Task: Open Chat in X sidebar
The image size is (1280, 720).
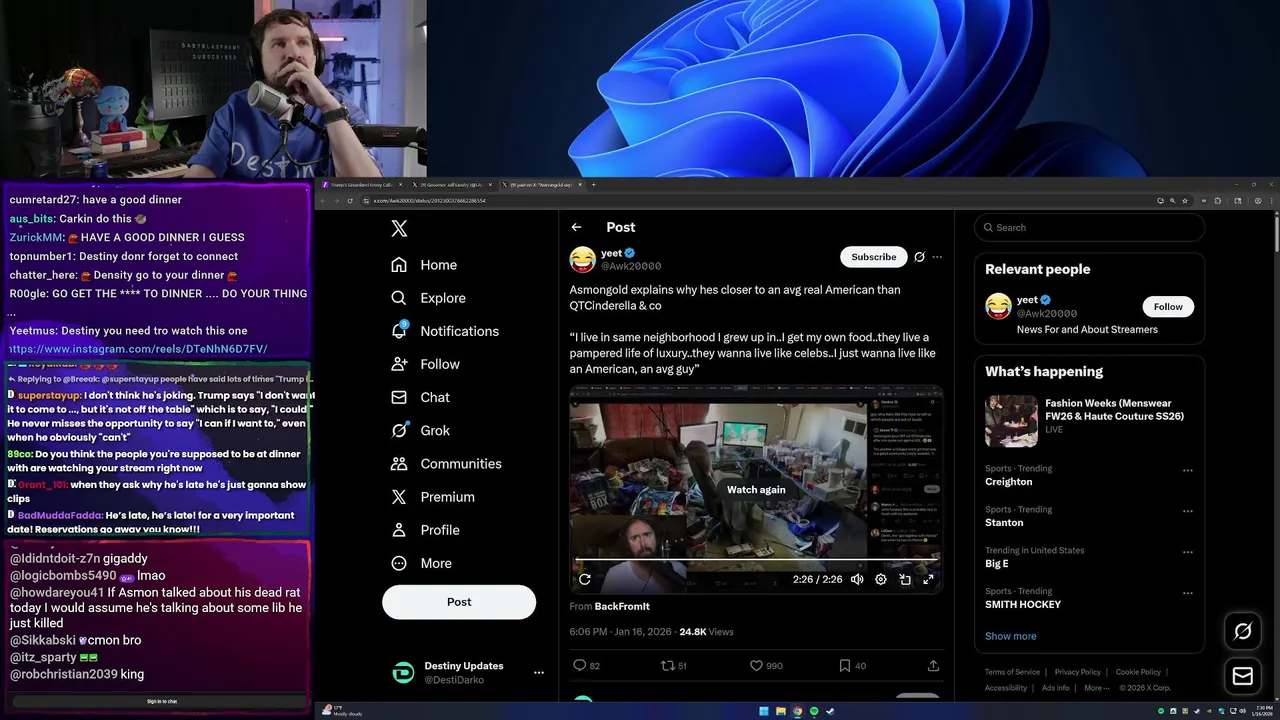Action: click(420, 397)
